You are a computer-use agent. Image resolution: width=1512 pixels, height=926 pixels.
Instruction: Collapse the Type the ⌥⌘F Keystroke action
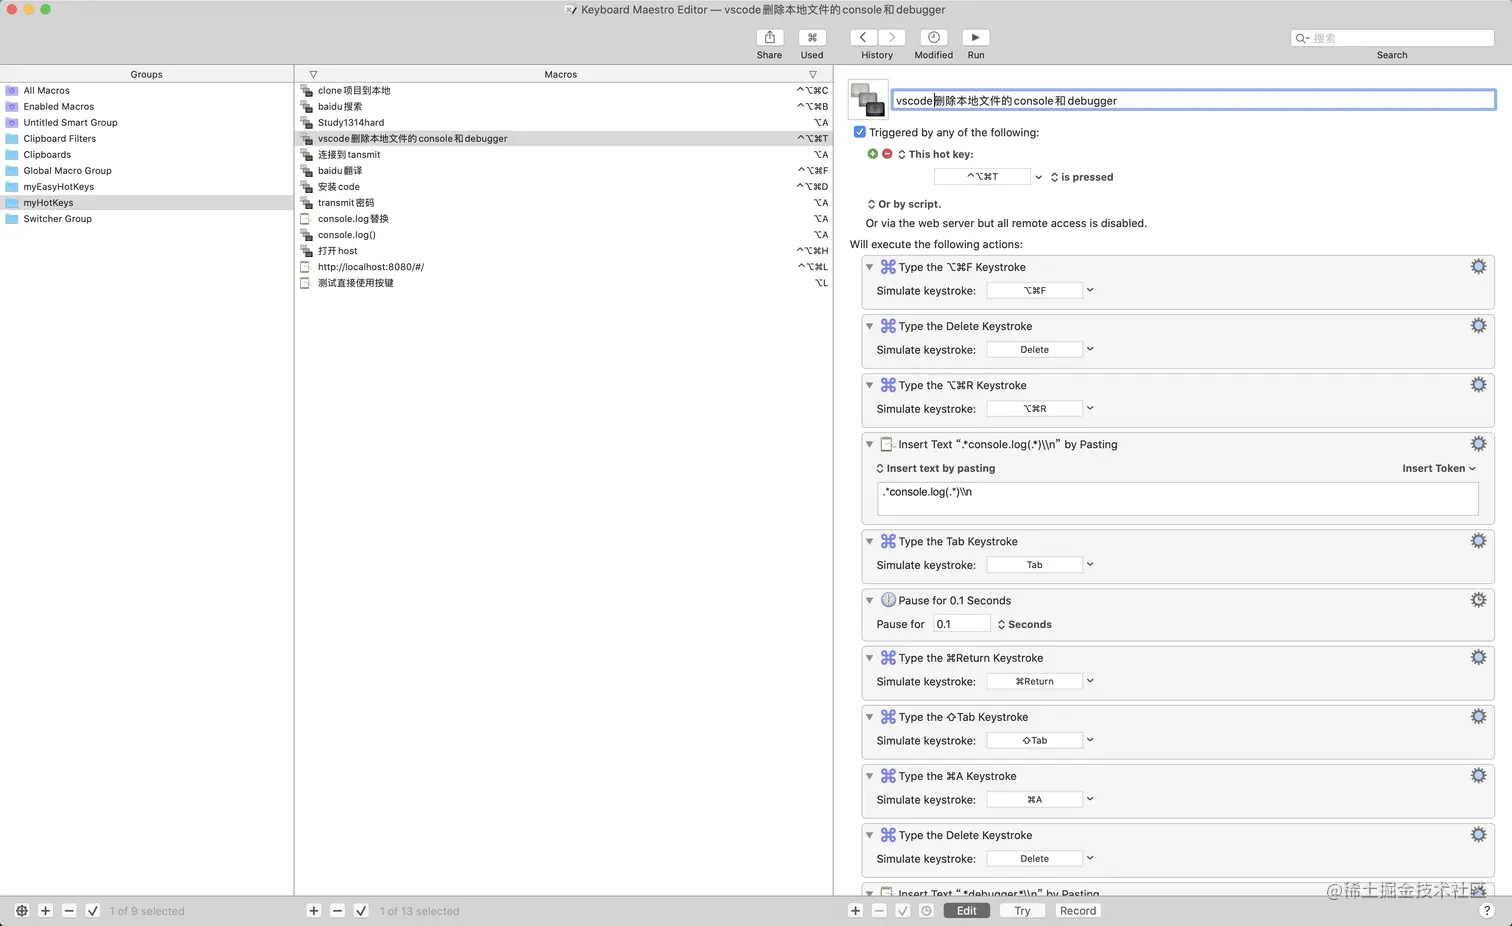[869, 267]
